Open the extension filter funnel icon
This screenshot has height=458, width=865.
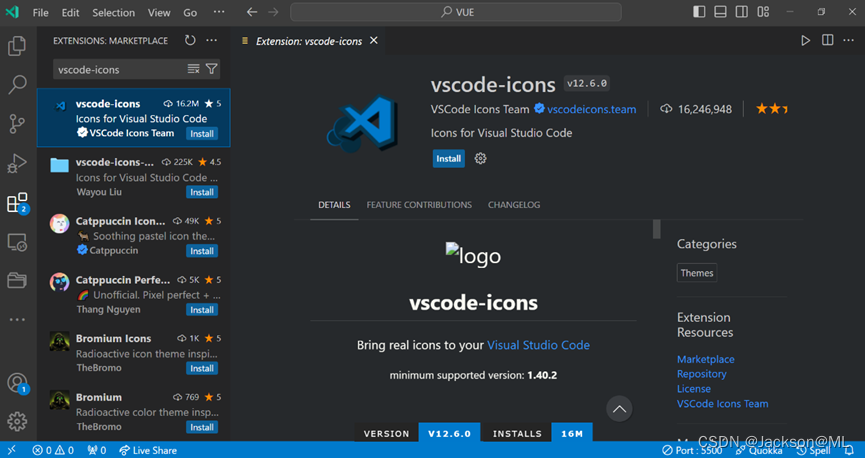[211, 69]
